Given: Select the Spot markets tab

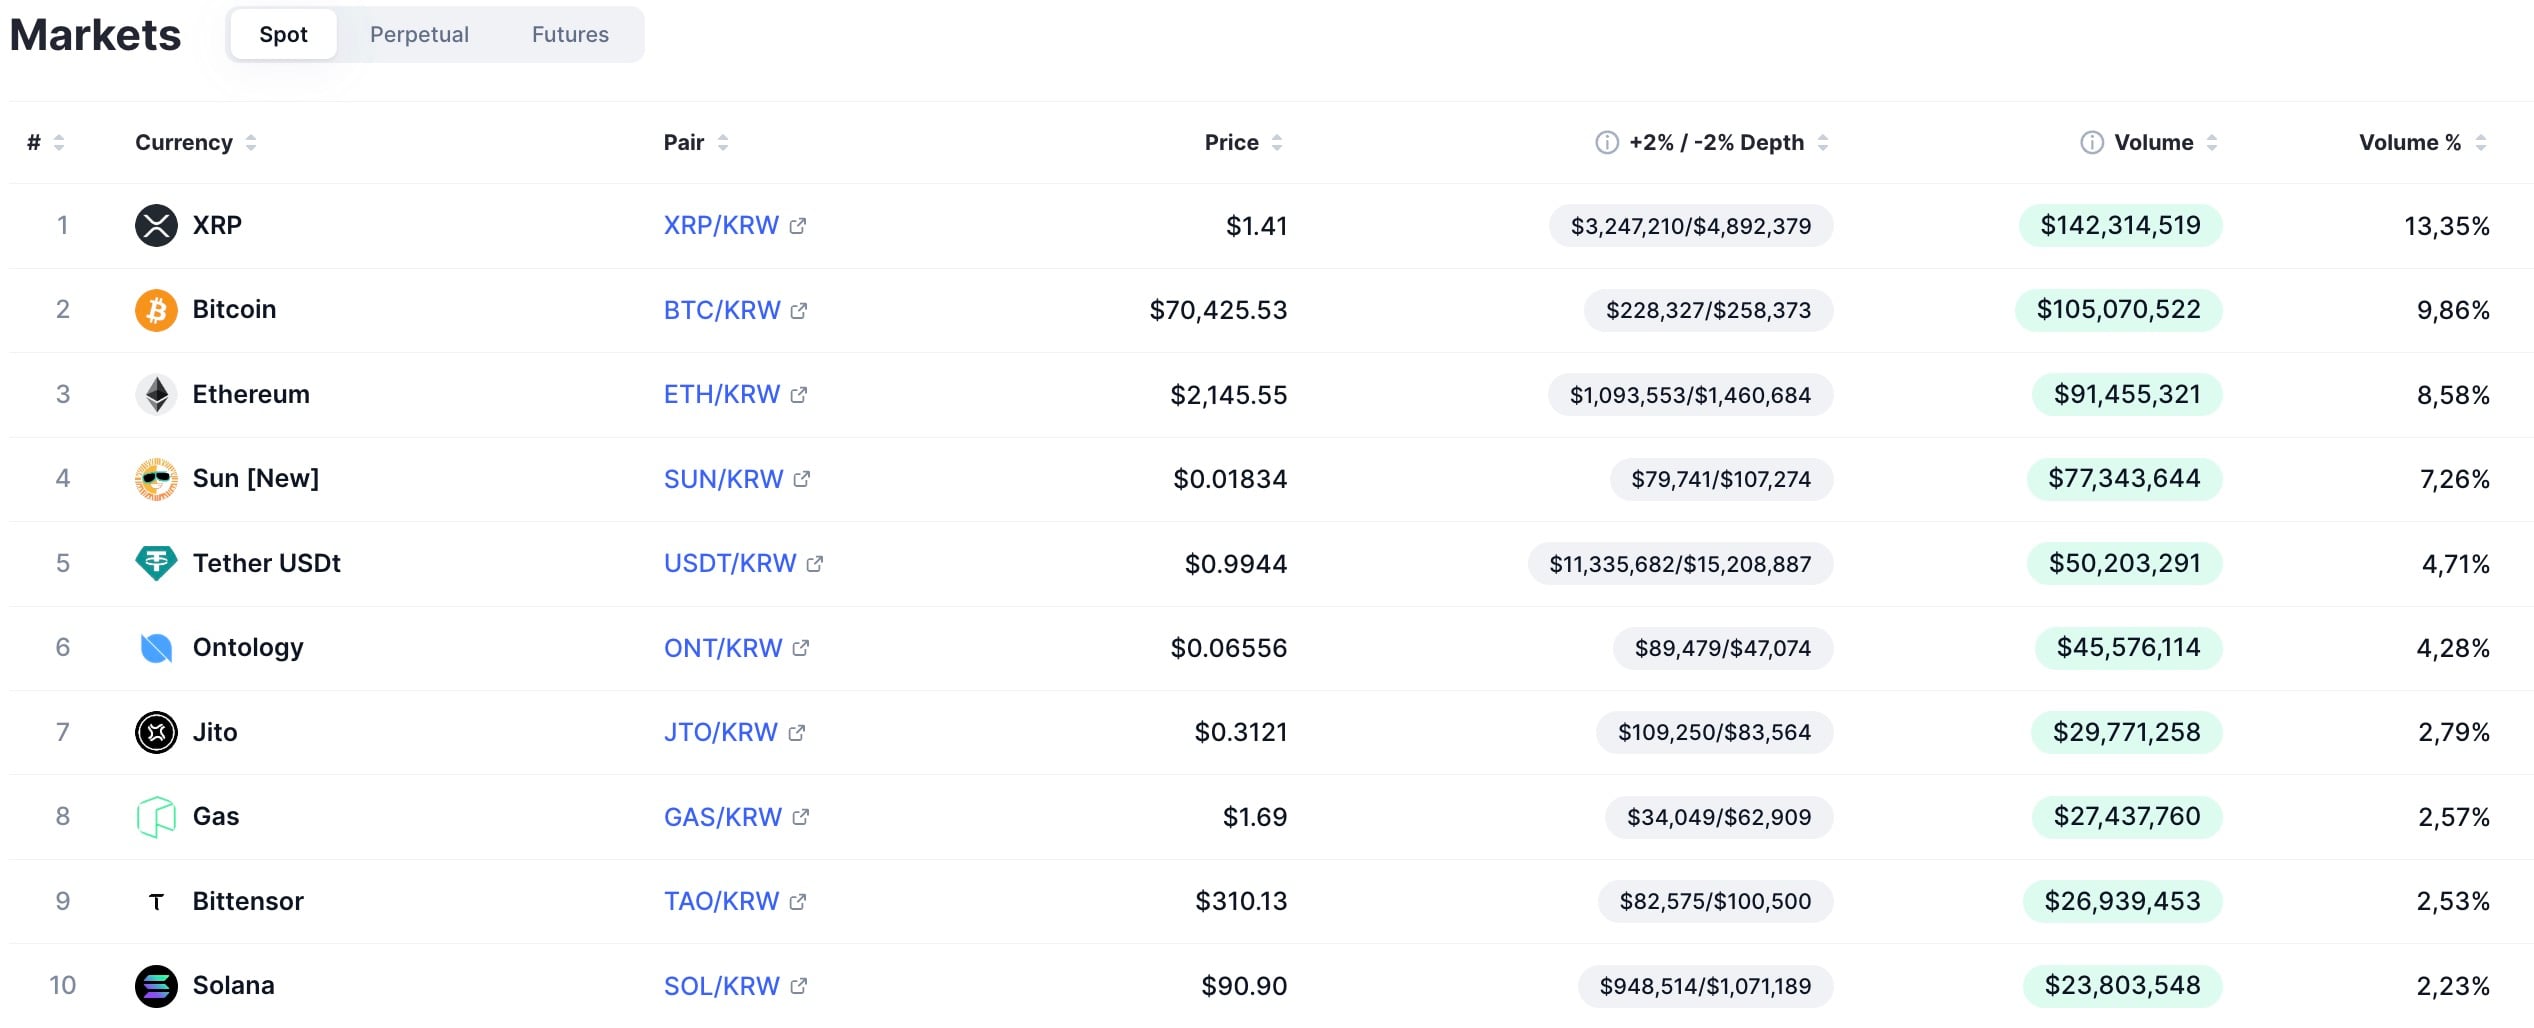Looking at the screenshot, I should point(283,35).
